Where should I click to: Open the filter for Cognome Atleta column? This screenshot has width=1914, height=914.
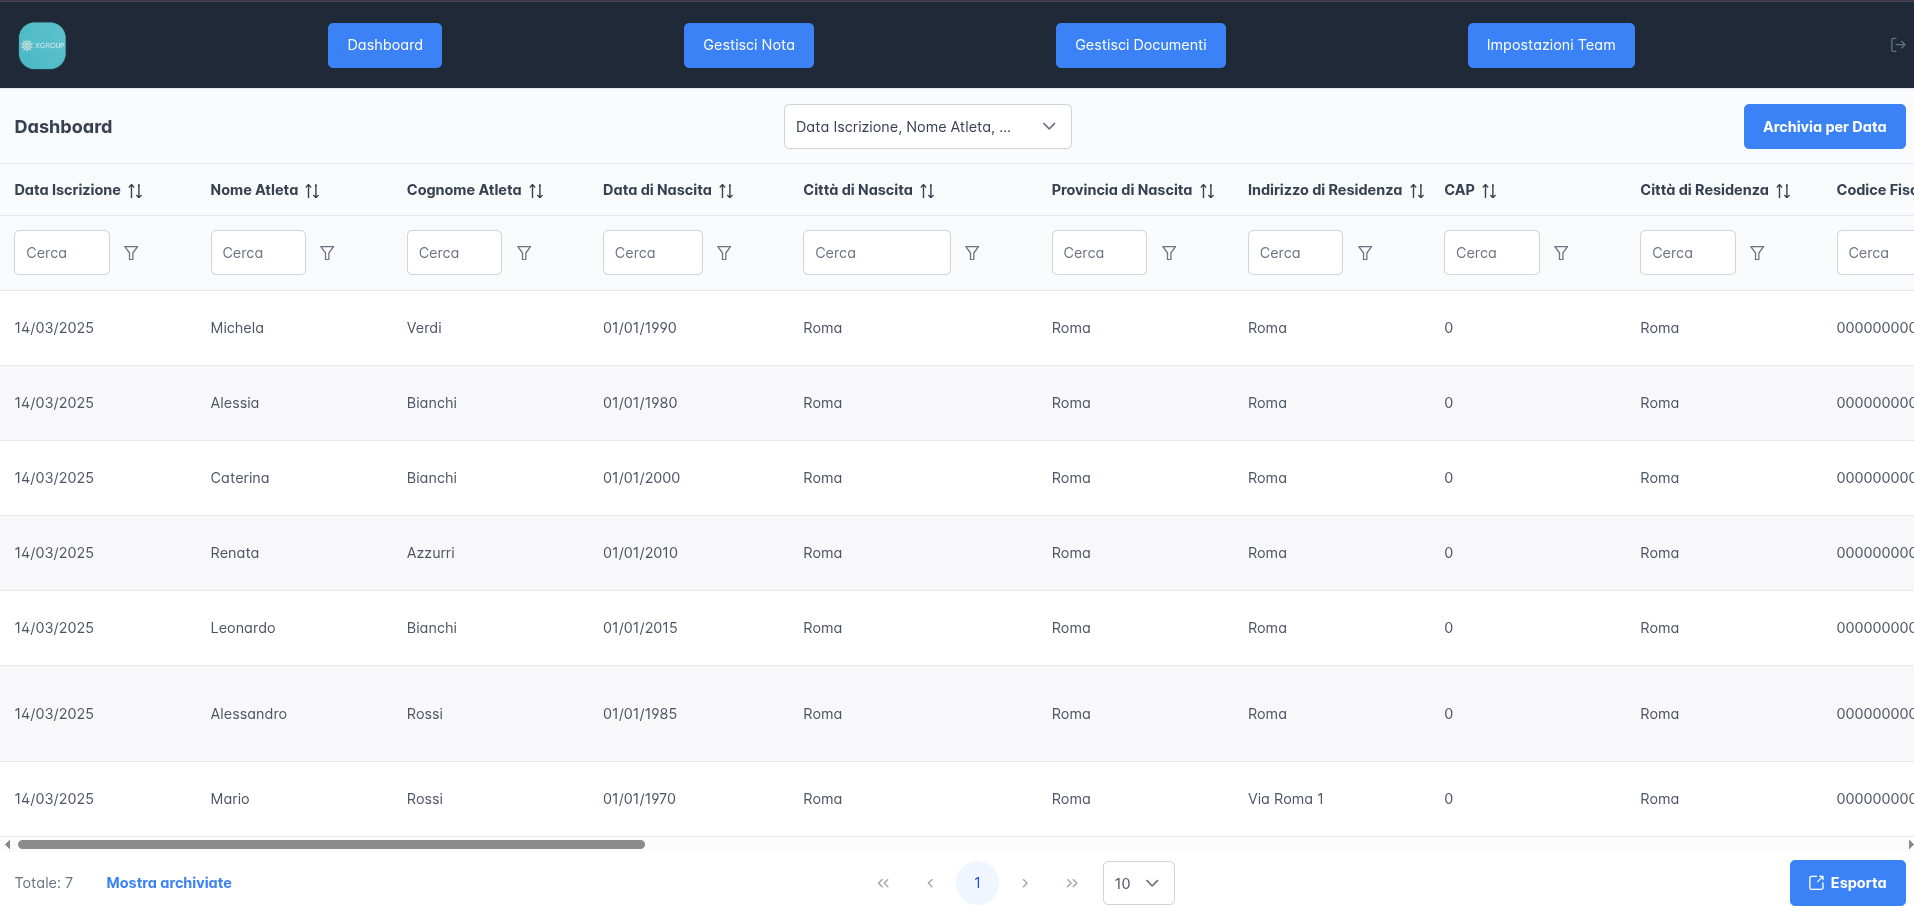pos(524,252)
